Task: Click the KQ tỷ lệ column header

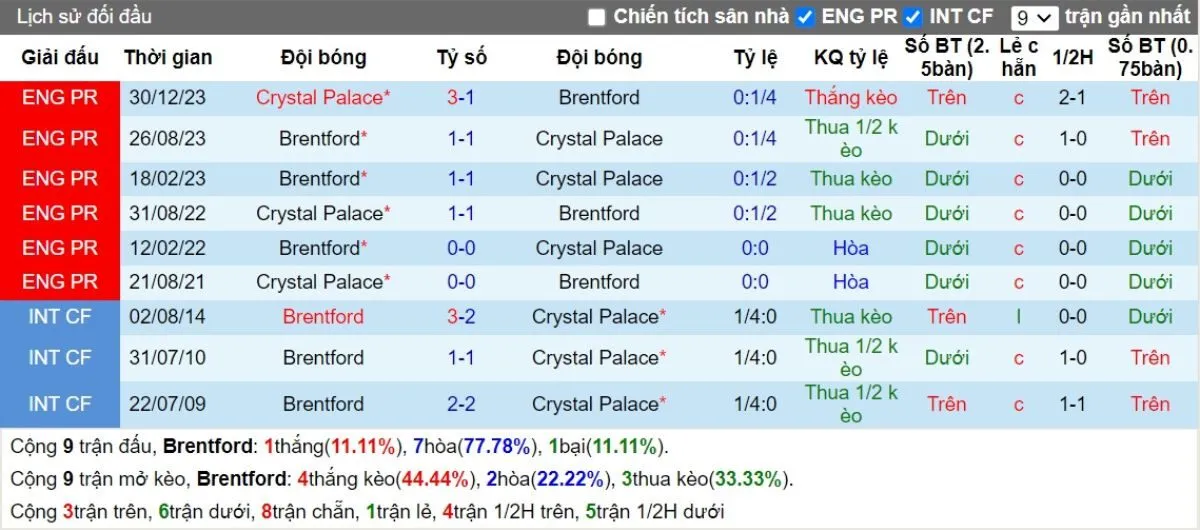Action: pyautogui.click(x=851, y=58)
